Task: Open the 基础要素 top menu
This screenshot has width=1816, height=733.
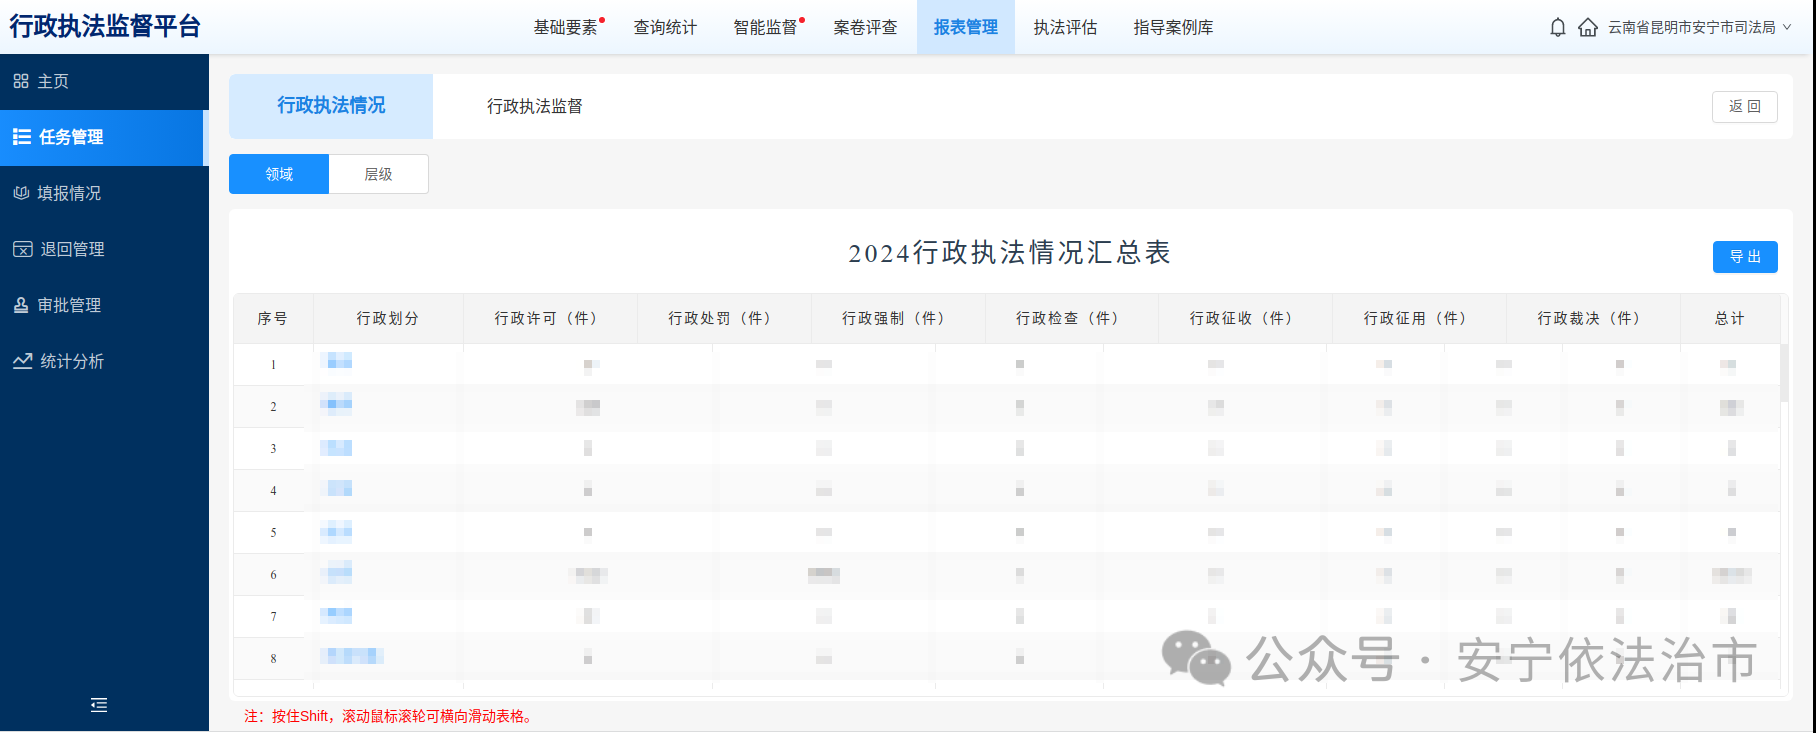Action: pyautogui.click(x=565, y=28)
